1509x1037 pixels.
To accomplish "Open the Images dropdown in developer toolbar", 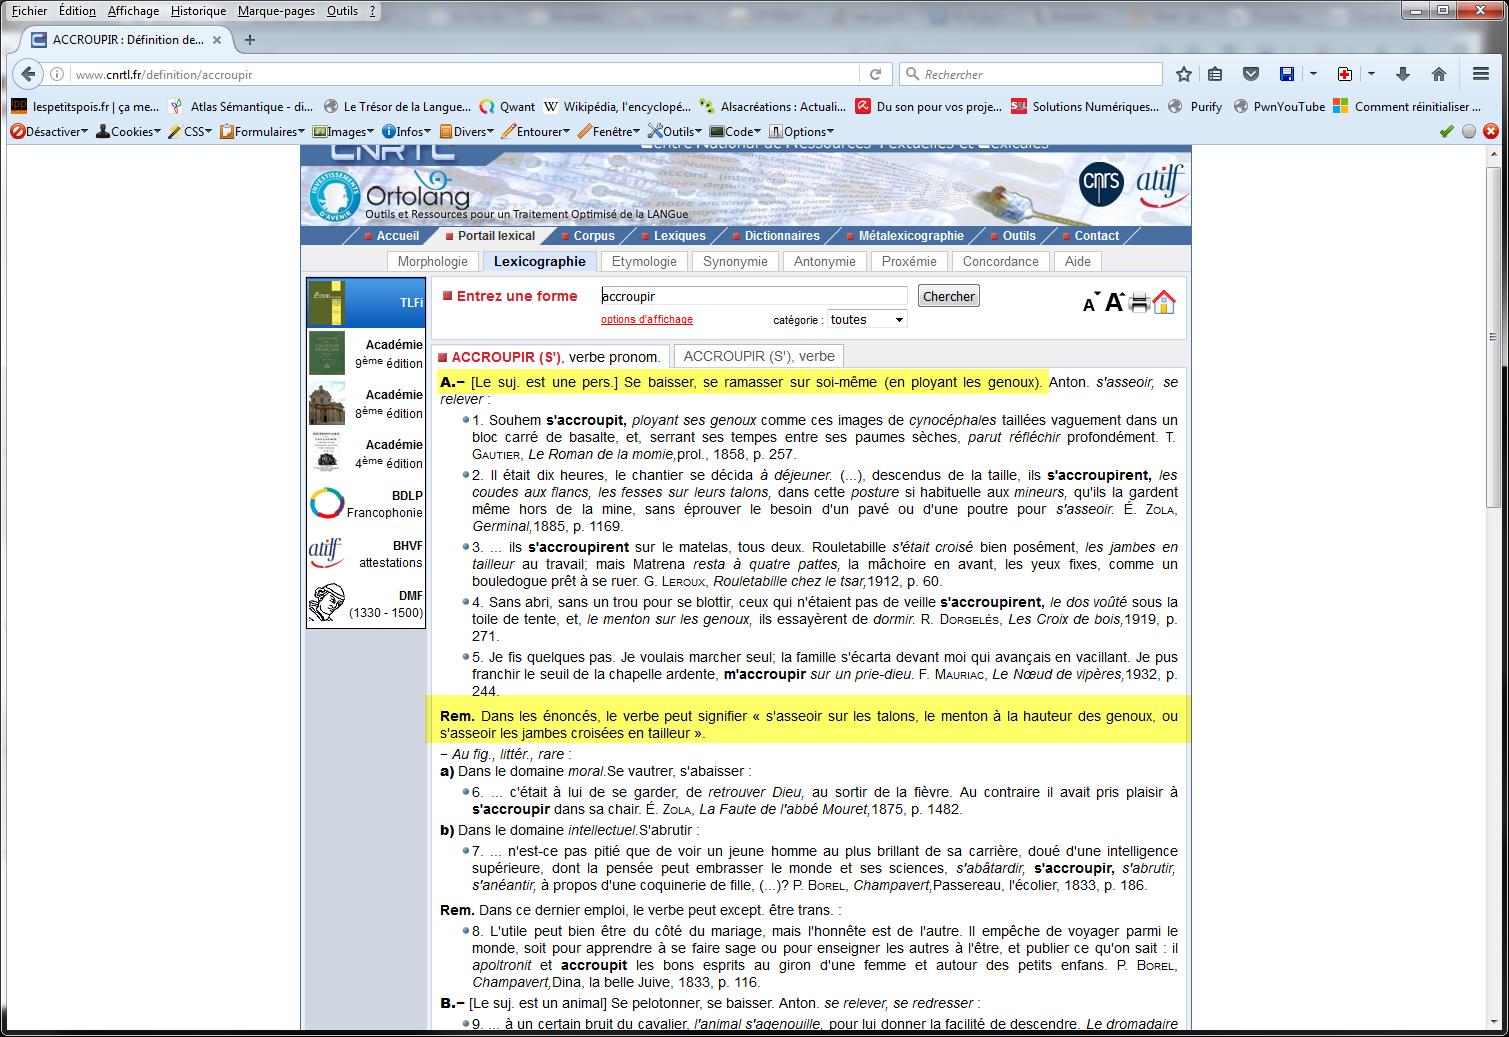I will pos(343,131).
